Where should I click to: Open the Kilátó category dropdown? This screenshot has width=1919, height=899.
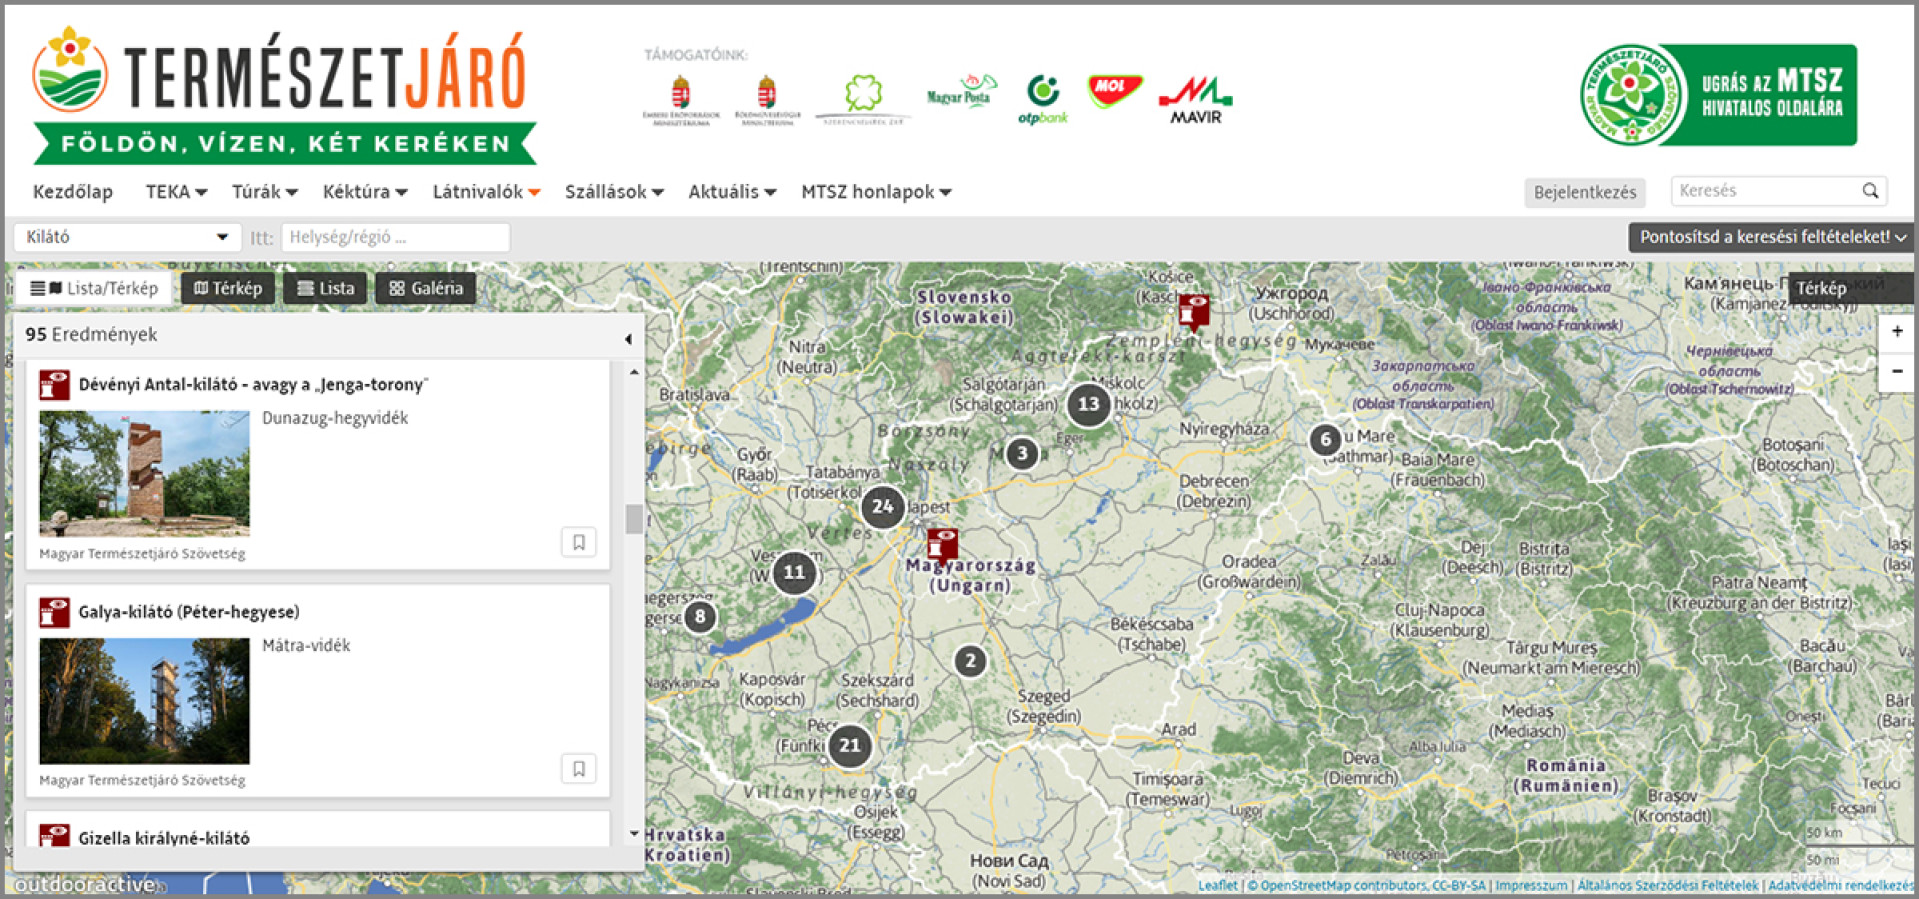pos(127,237)
